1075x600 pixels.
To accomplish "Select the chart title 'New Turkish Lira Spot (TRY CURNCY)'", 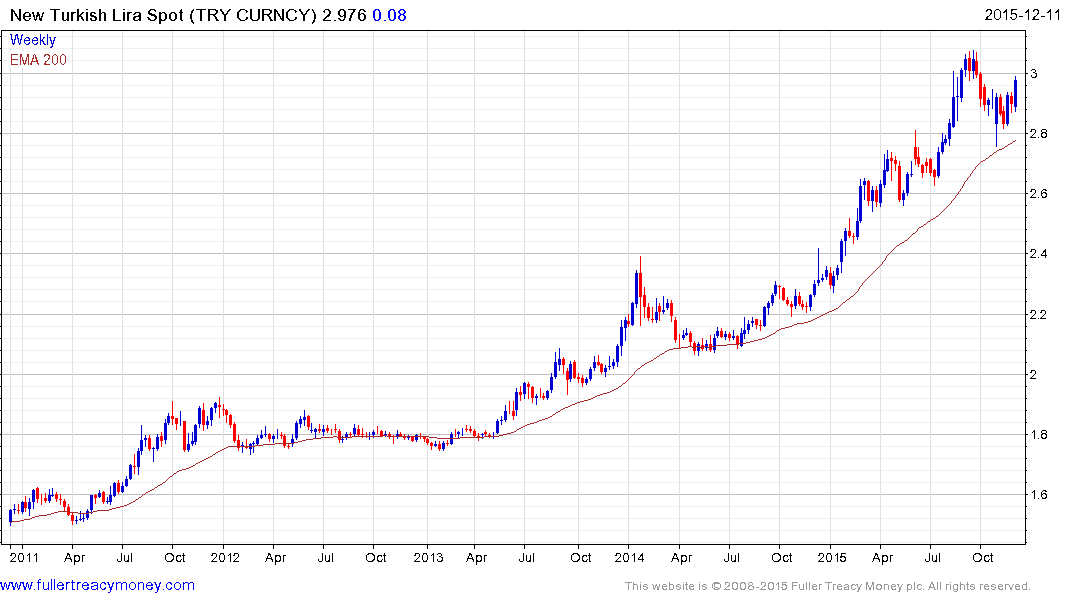I will pyautogui.click(x=163, y=15).
